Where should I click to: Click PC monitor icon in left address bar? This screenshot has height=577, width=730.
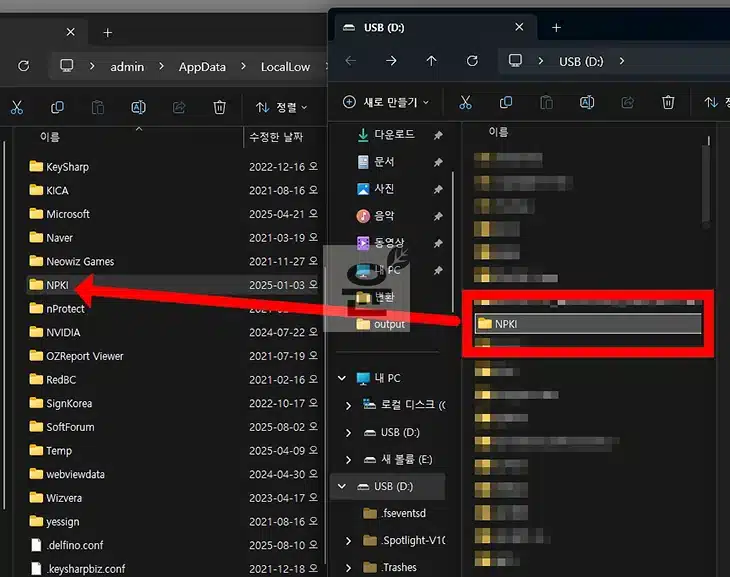point(67,66)
